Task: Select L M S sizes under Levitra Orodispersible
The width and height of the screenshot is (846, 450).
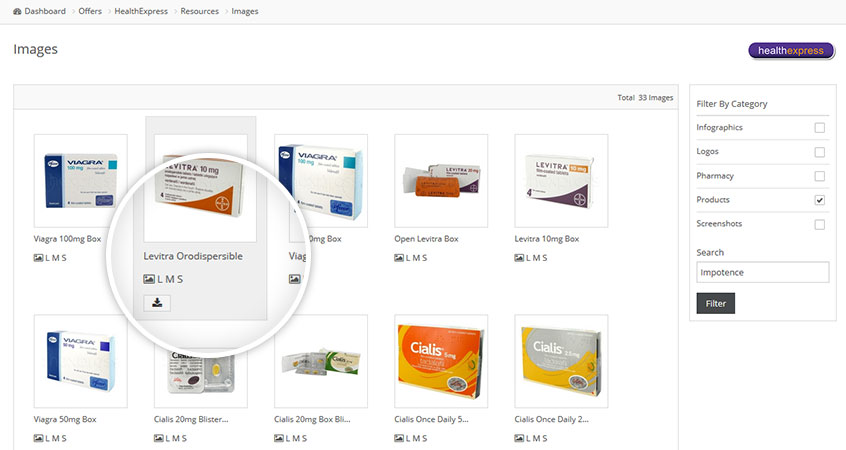Action: pyautogui.click(x=170, y=279)
